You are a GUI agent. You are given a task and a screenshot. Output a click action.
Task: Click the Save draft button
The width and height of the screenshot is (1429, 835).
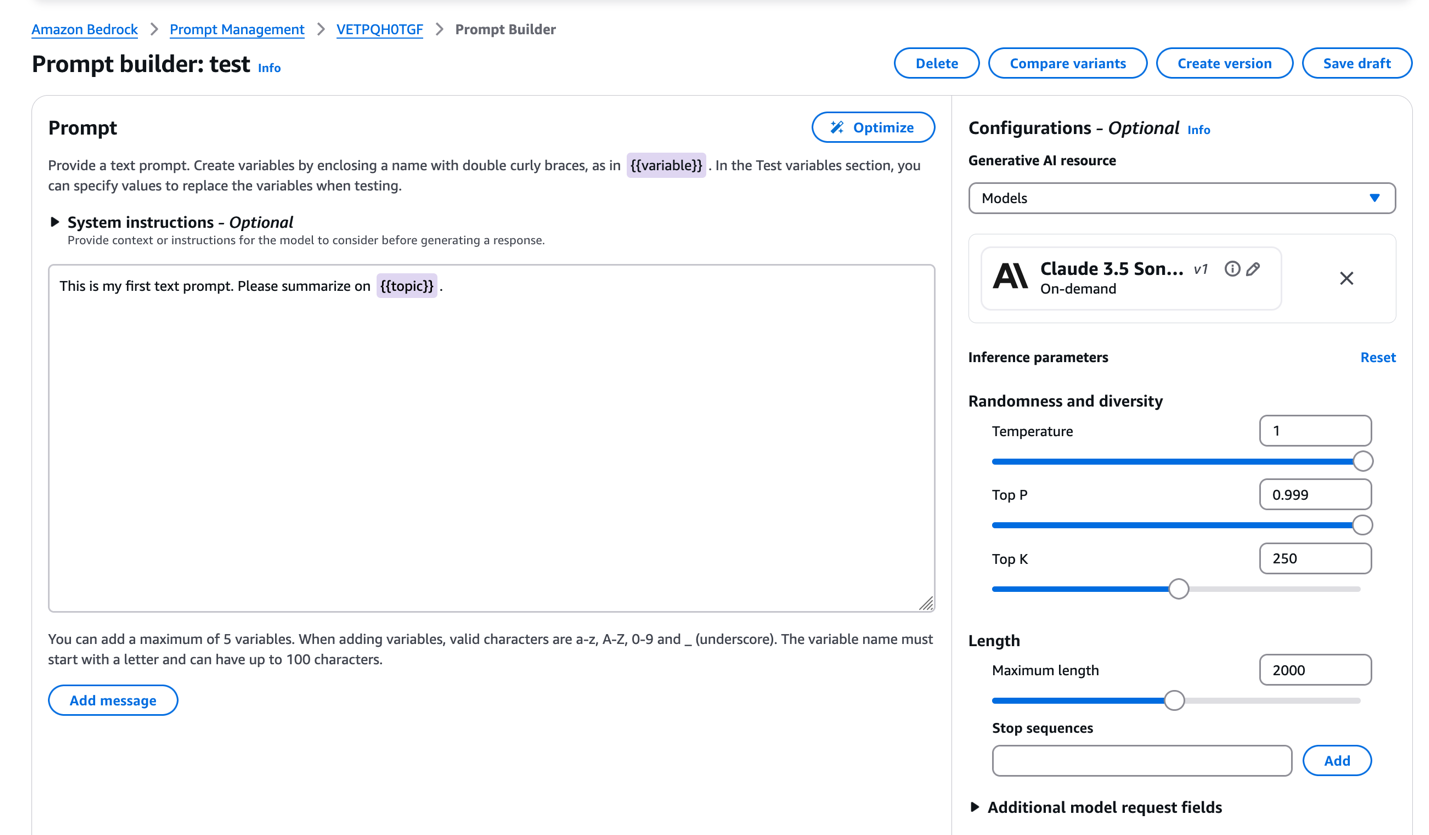click(x=1357, y=63)
